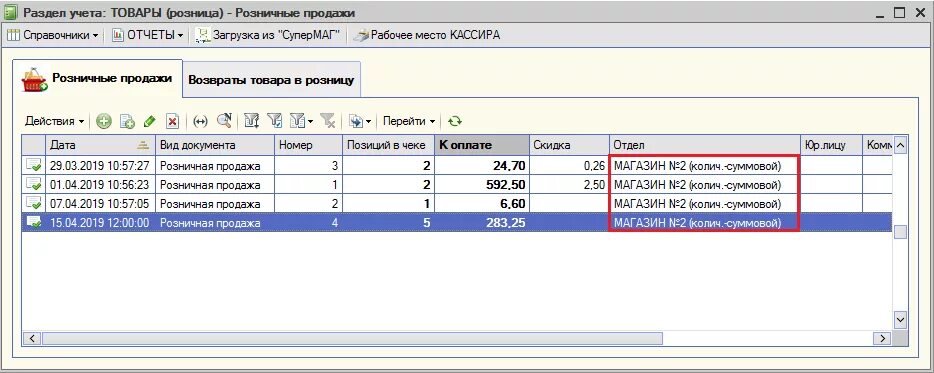The width and height of the screenshot is (934, 373).
Task: Open the ОТЧЕТЫ dropdown menu
Action: click(x=148, y=35)
